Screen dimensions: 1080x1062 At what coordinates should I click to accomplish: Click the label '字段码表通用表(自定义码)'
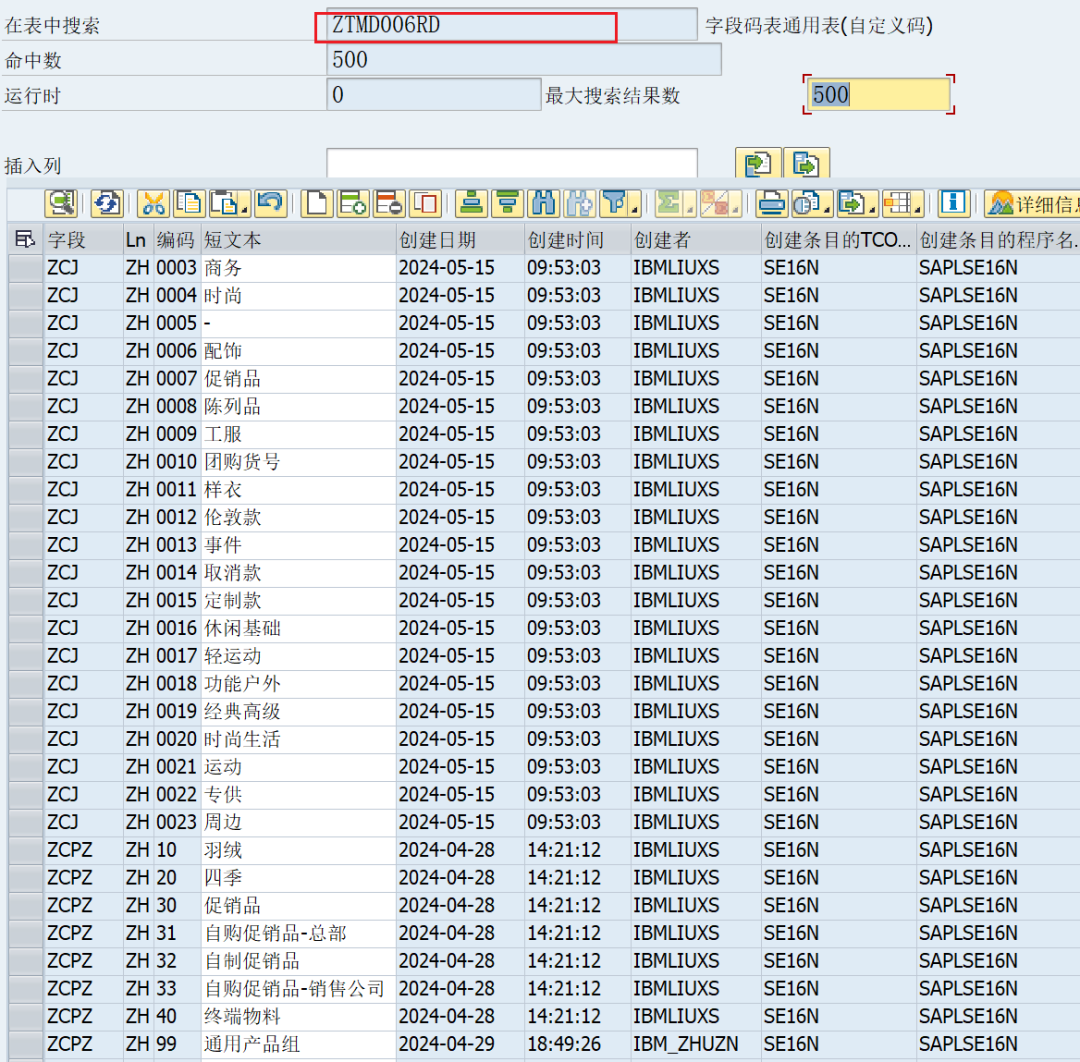[x=819, y=25]
